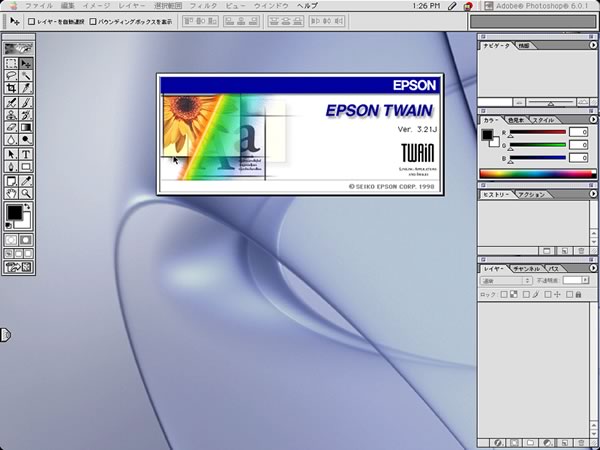
Task: Switch to the パス tab
Action: pos(553,269)
